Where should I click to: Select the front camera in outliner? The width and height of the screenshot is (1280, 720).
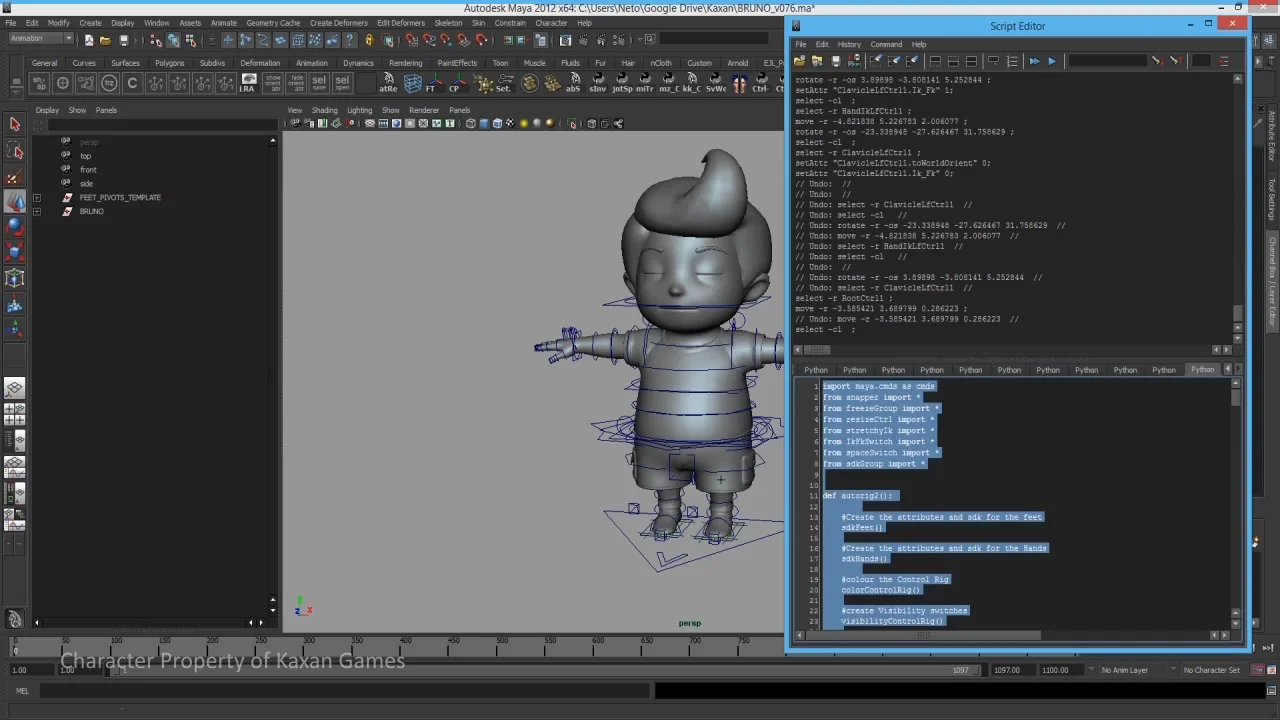[x=88, y=170]
